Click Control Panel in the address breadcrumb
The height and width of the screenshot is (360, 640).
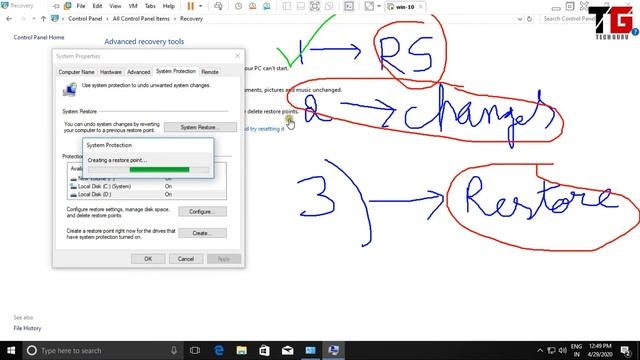(x=85, y=19)
